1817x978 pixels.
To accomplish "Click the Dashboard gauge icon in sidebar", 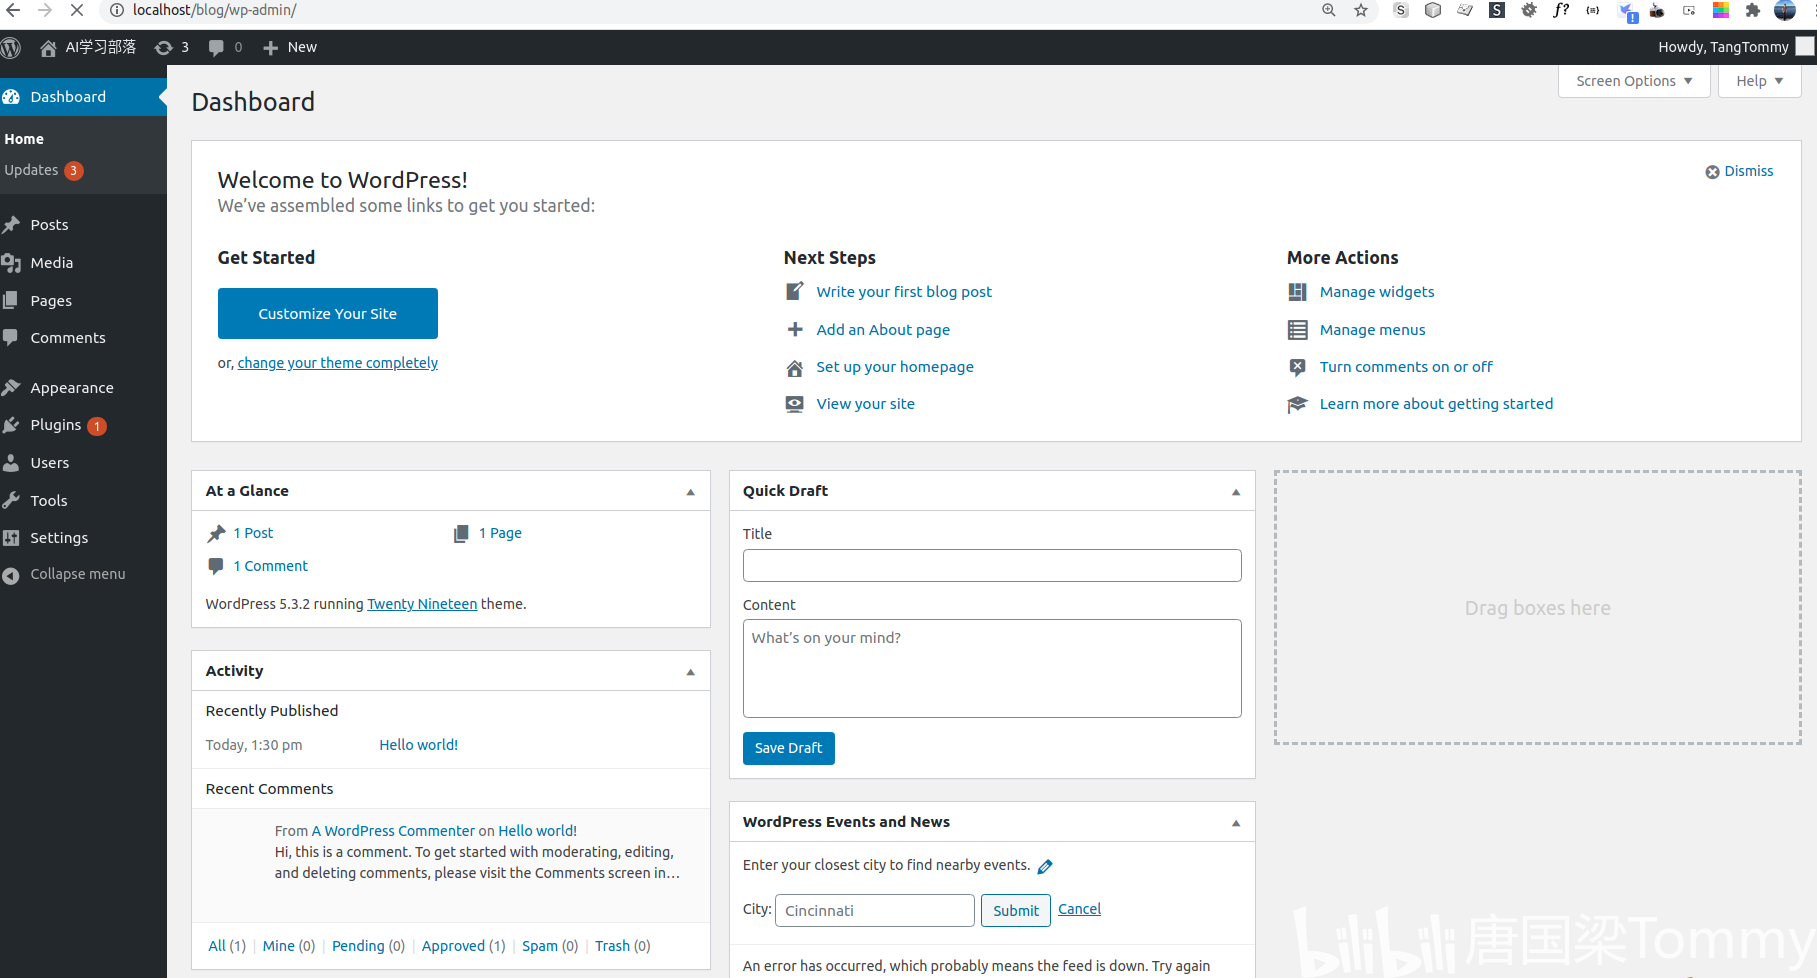I will pos(11,97).
